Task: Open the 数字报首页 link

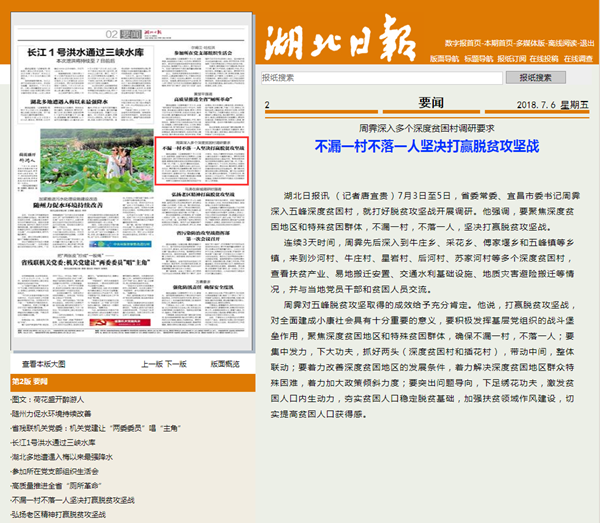Action: pyautogui.click(x=463, y=43)
